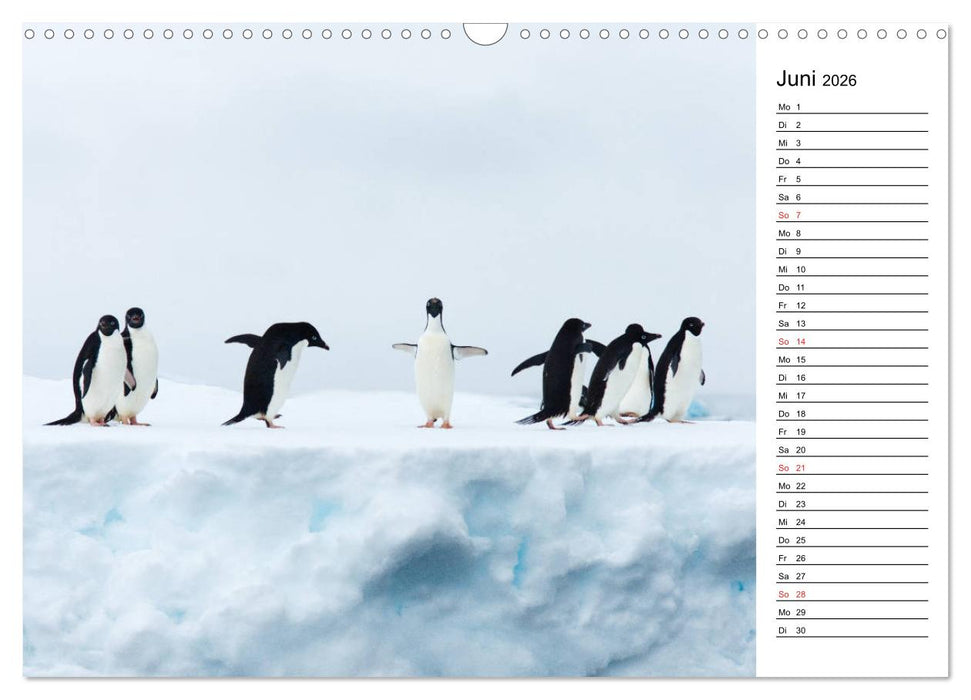Choose the Mi 17 date row

point(852,395)
